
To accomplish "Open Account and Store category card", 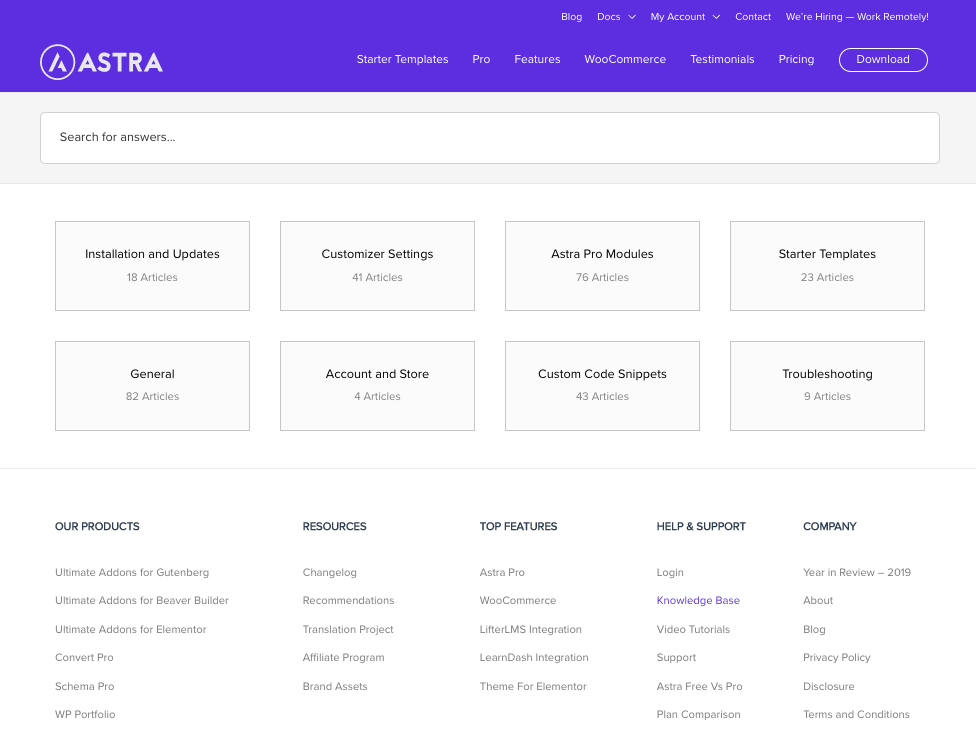I will [377, 386].
